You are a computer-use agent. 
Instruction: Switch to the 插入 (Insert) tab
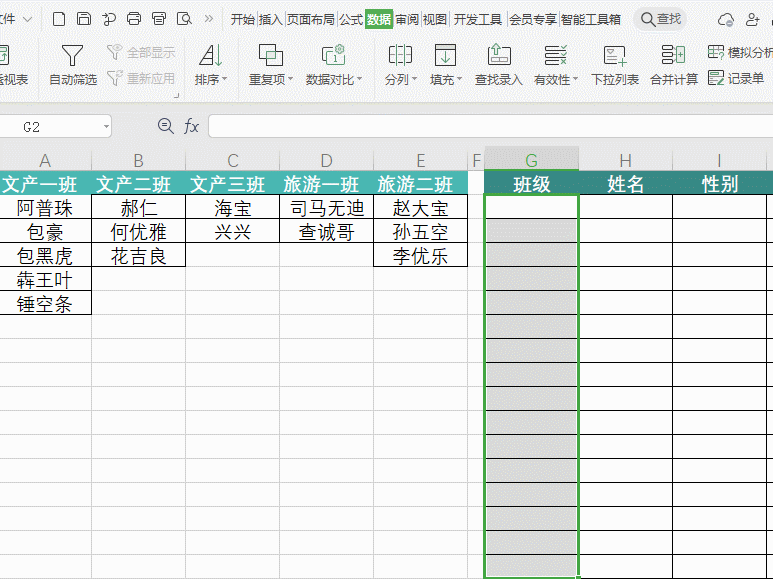point(271,19)
